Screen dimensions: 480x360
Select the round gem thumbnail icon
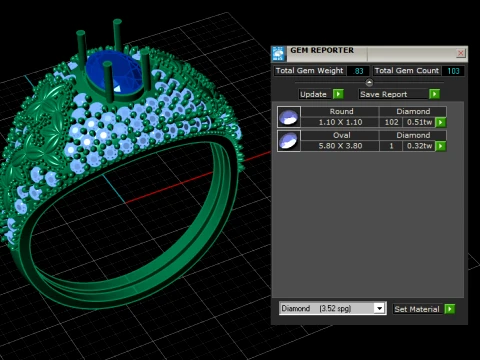289,117
